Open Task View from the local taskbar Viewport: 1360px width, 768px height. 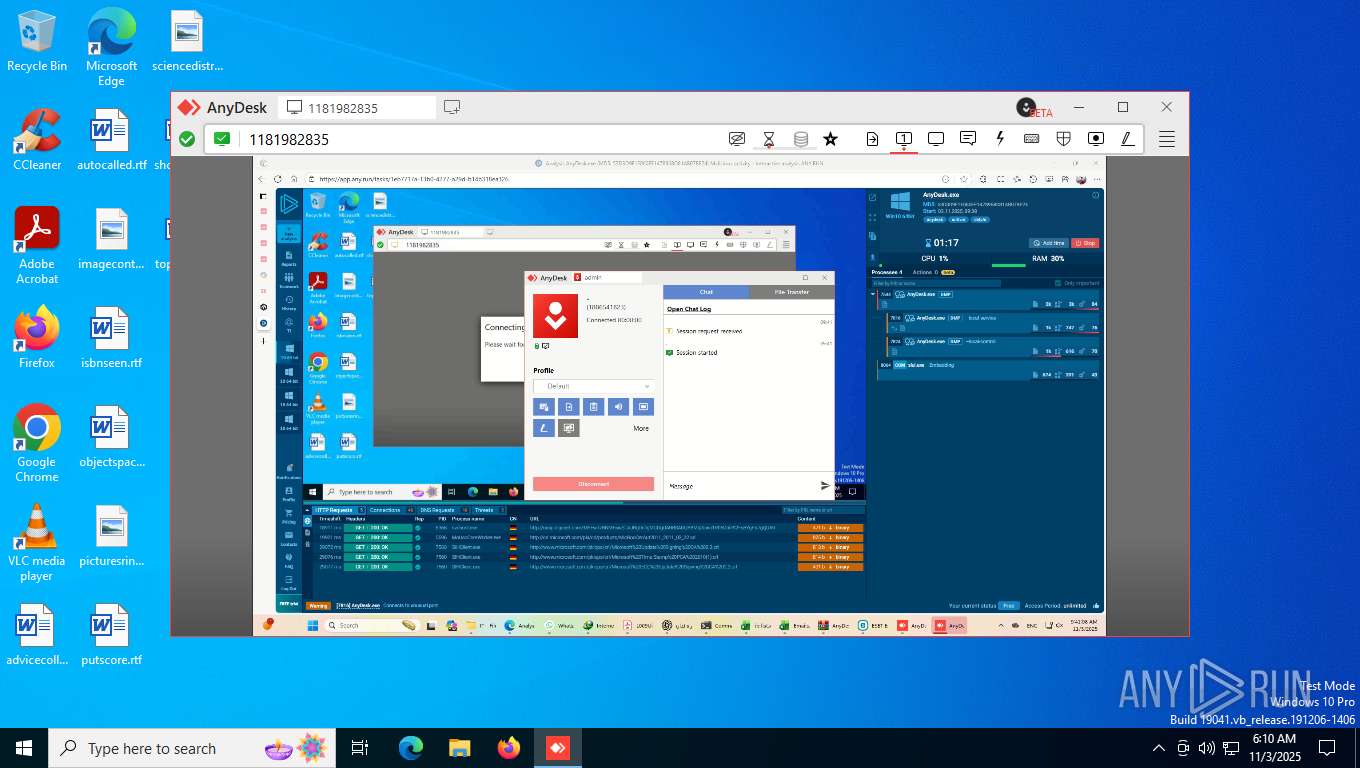click(x=361, y=748)
